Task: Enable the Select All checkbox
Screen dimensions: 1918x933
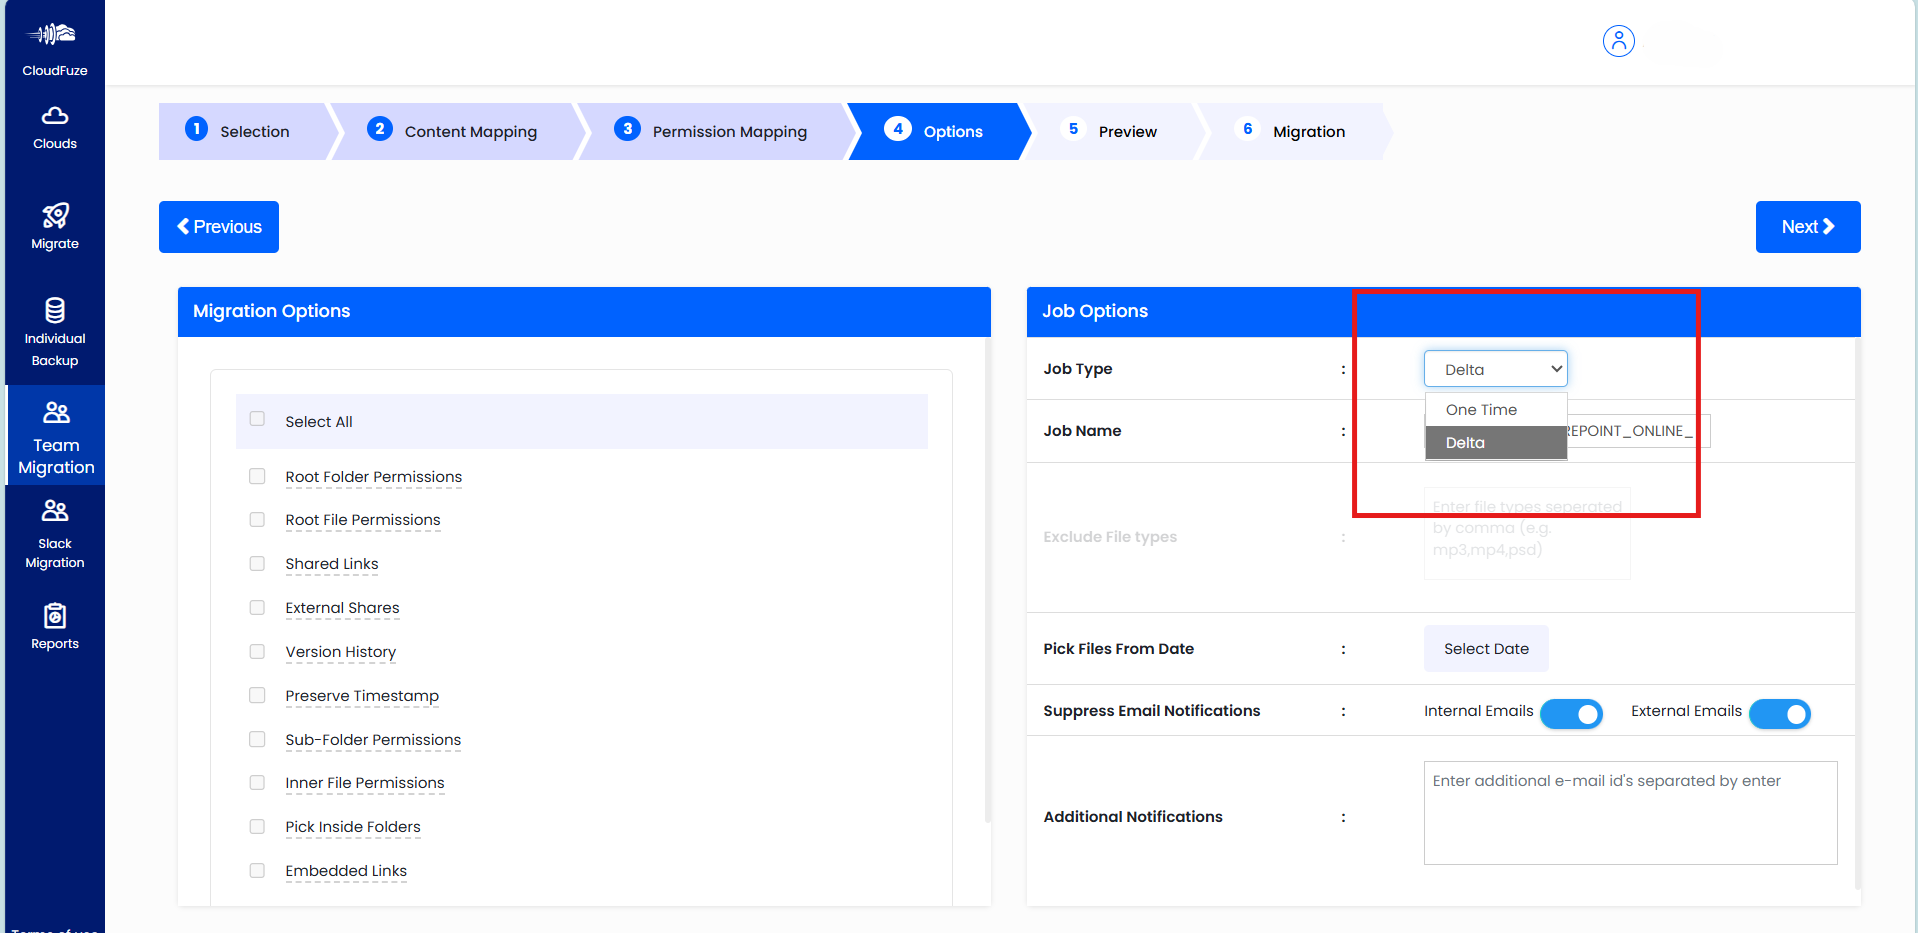Action: [x=257, y=421]
